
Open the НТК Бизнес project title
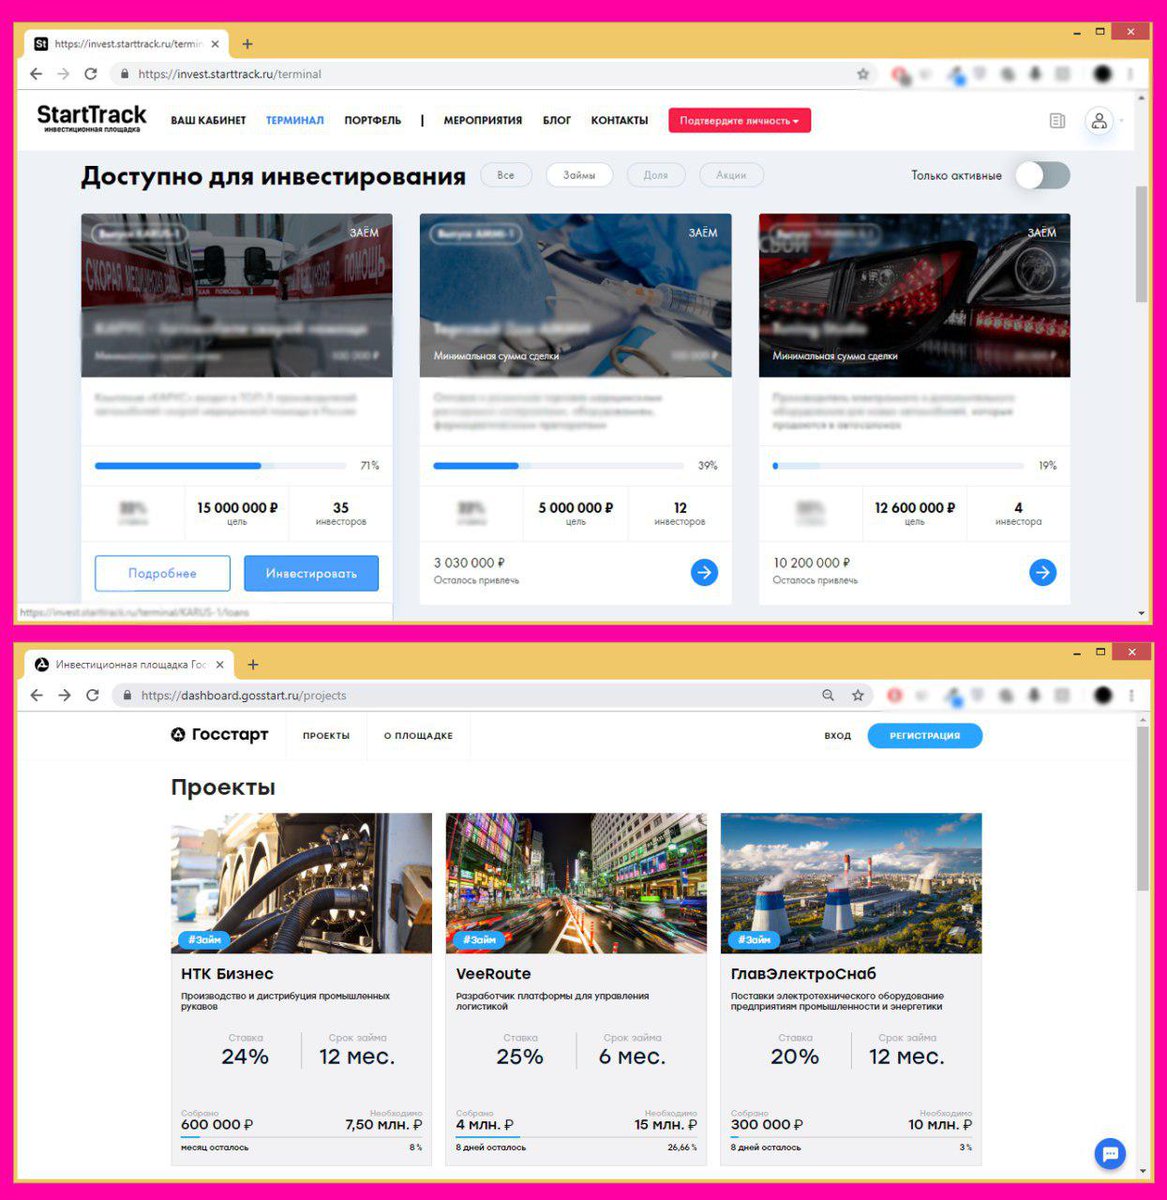click(x=227, y=974)
